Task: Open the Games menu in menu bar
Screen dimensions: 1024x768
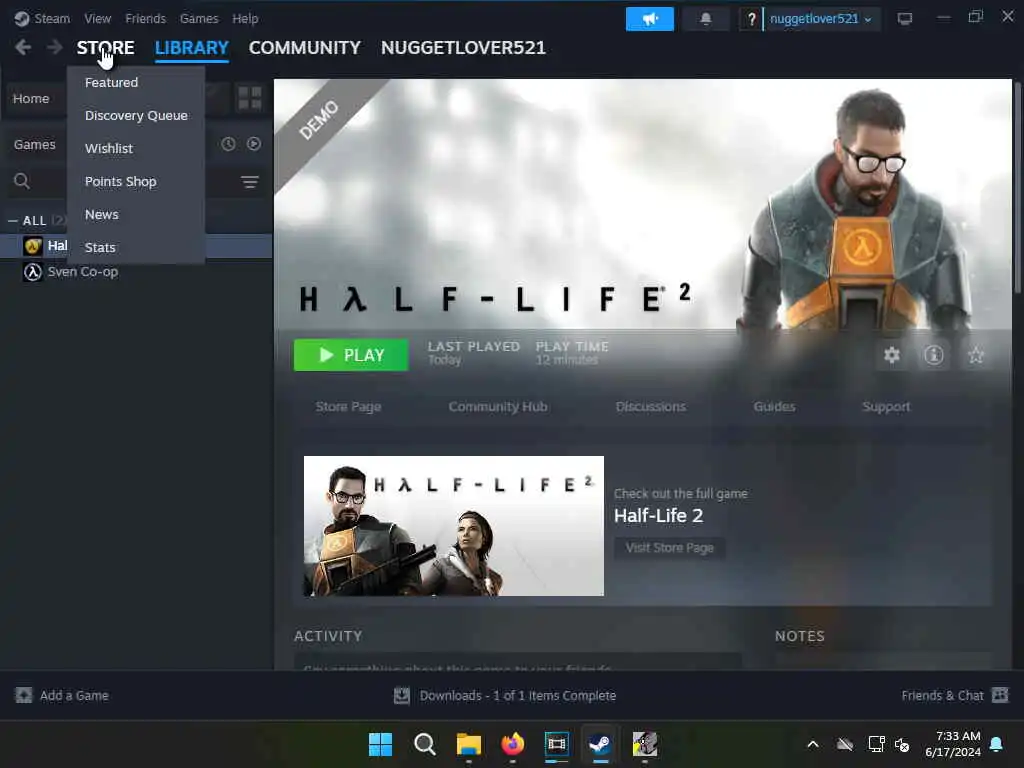Action: pos(199,18)
